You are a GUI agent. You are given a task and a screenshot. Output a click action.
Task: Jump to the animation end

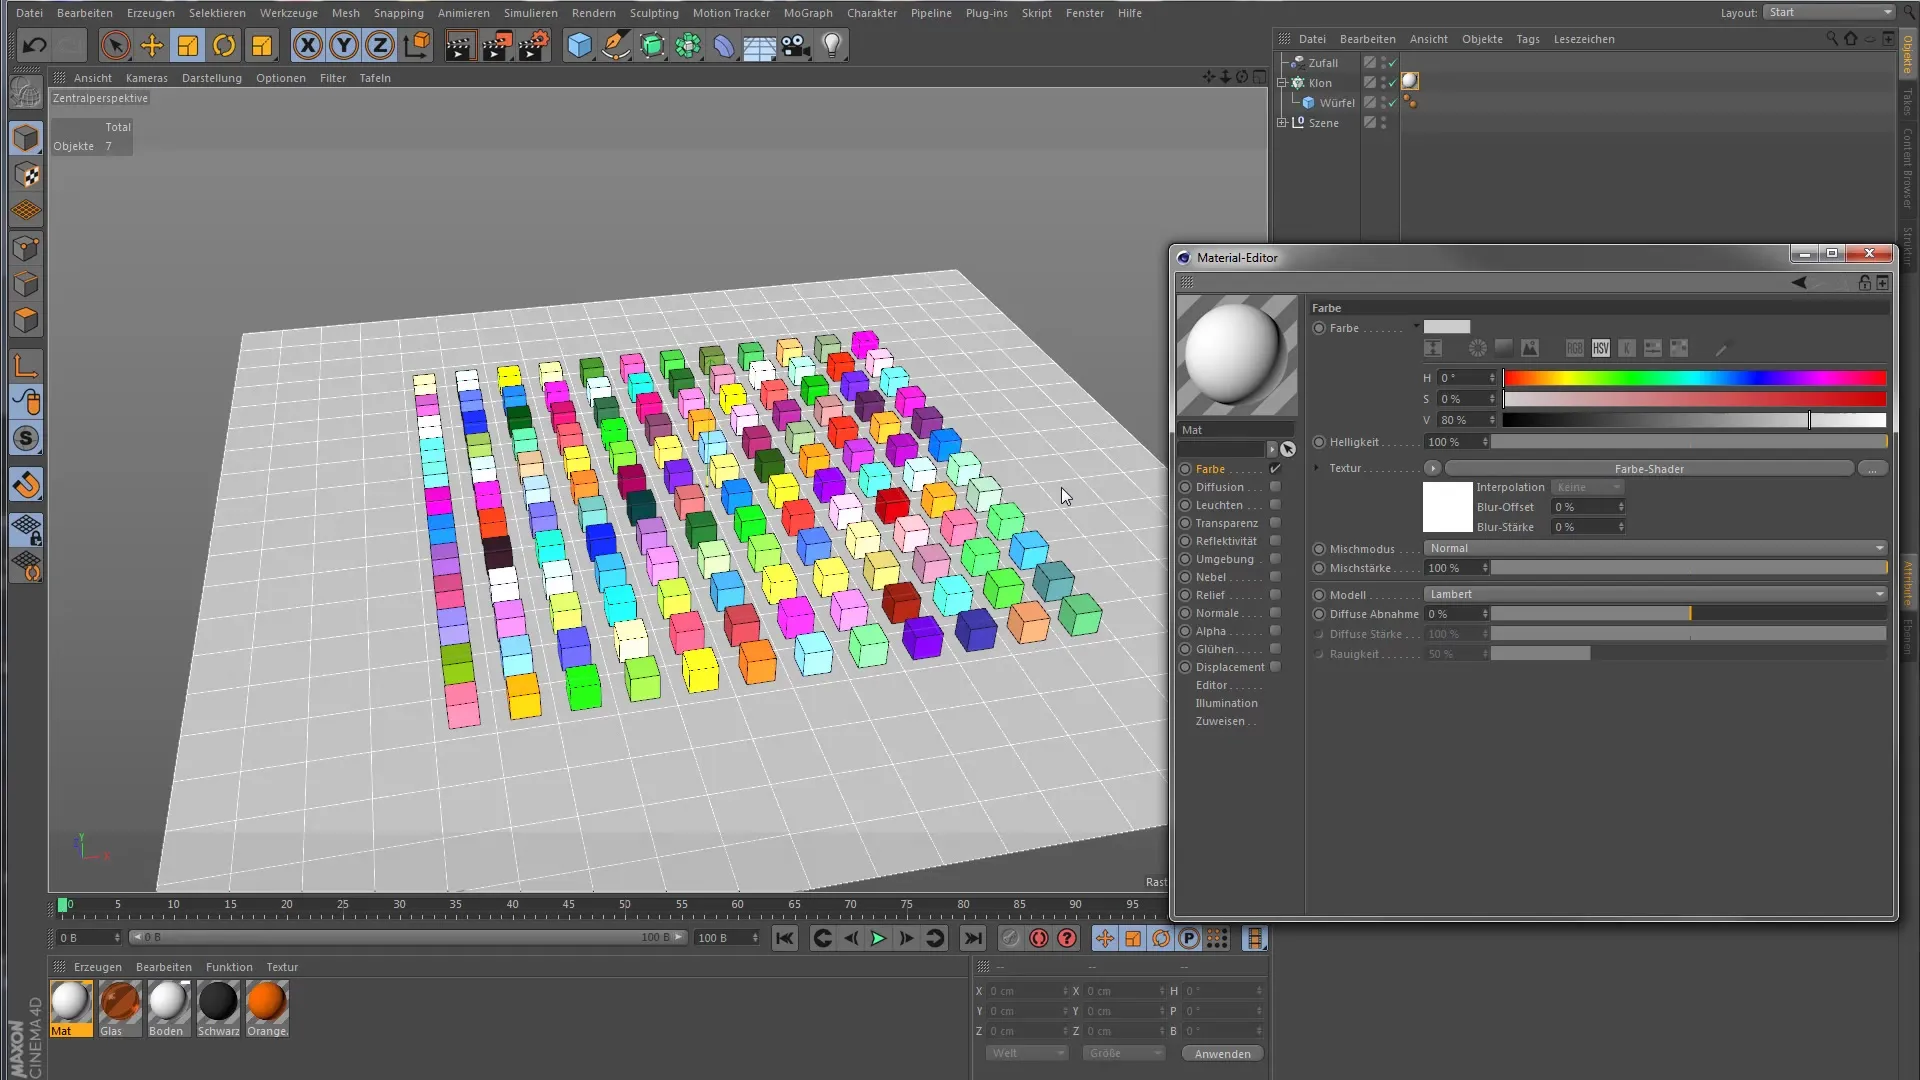point(972,938)
